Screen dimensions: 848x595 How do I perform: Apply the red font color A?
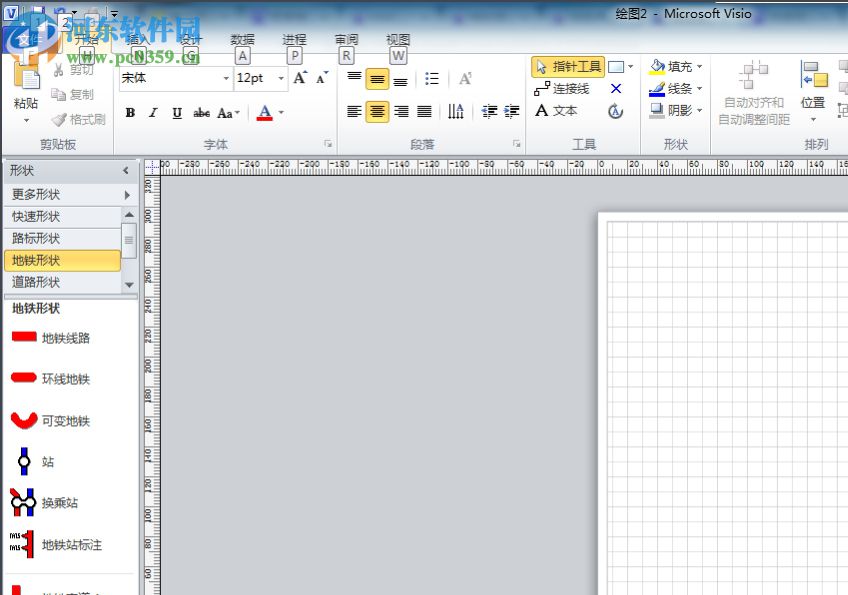(x=264, y=113)
